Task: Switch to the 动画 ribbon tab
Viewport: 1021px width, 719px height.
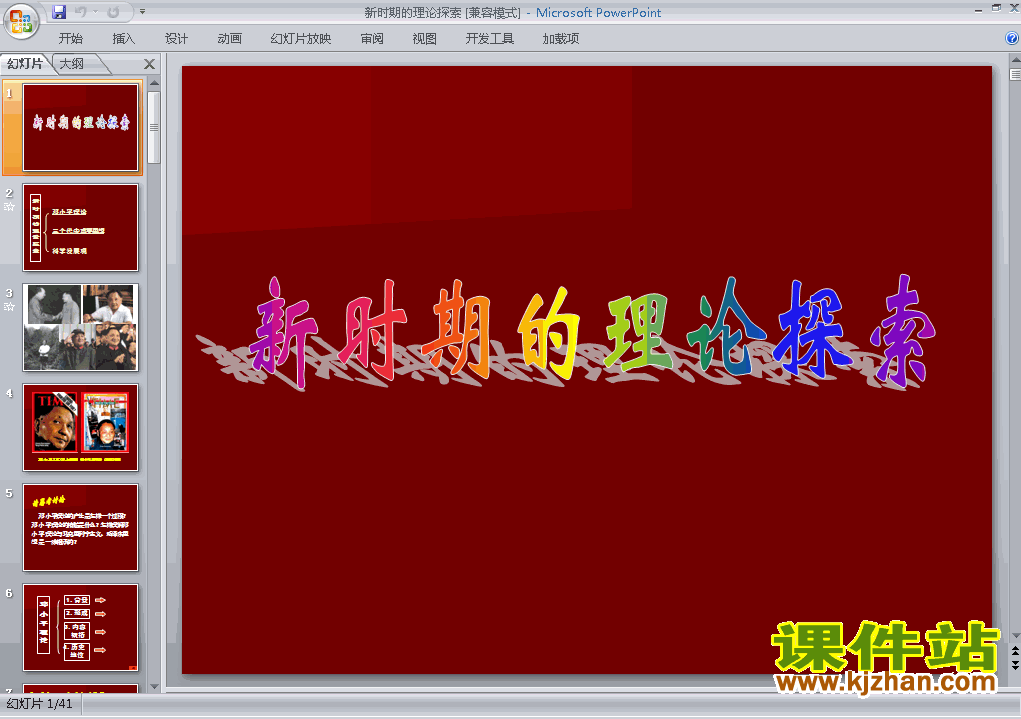Action: click(229, 38)
